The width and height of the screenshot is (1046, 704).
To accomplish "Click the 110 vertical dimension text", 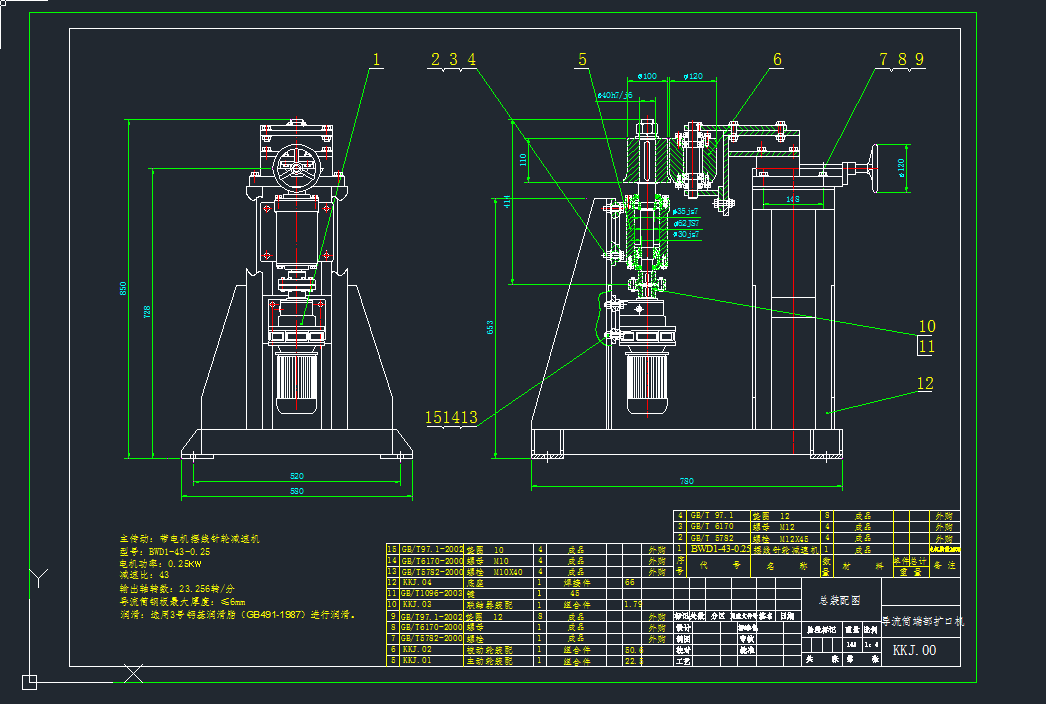I will pos(523,159).
